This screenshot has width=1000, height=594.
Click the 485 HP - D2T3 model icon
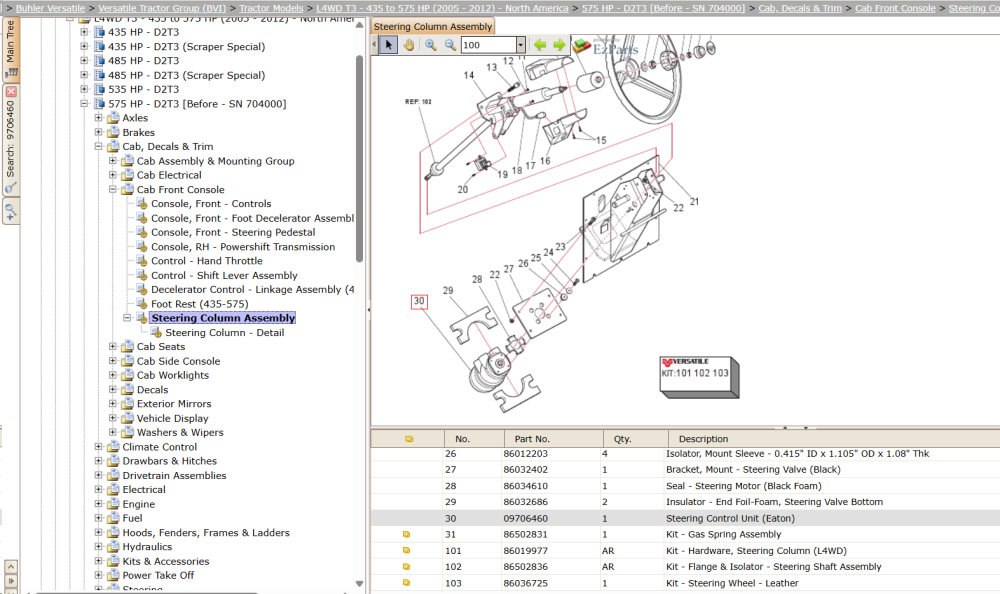(x=99, y=61)
